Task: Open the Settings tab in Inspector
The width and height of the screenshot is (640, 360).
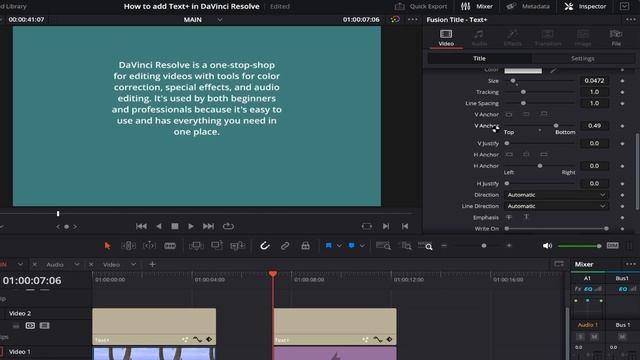Action: point(583,58)
